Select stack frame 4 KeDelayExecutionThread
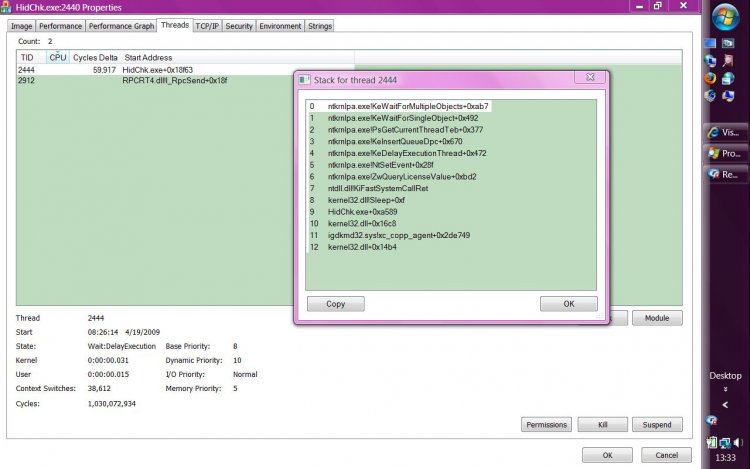Image resolution: width=750 pixels, height=469 pixels. 407,153
